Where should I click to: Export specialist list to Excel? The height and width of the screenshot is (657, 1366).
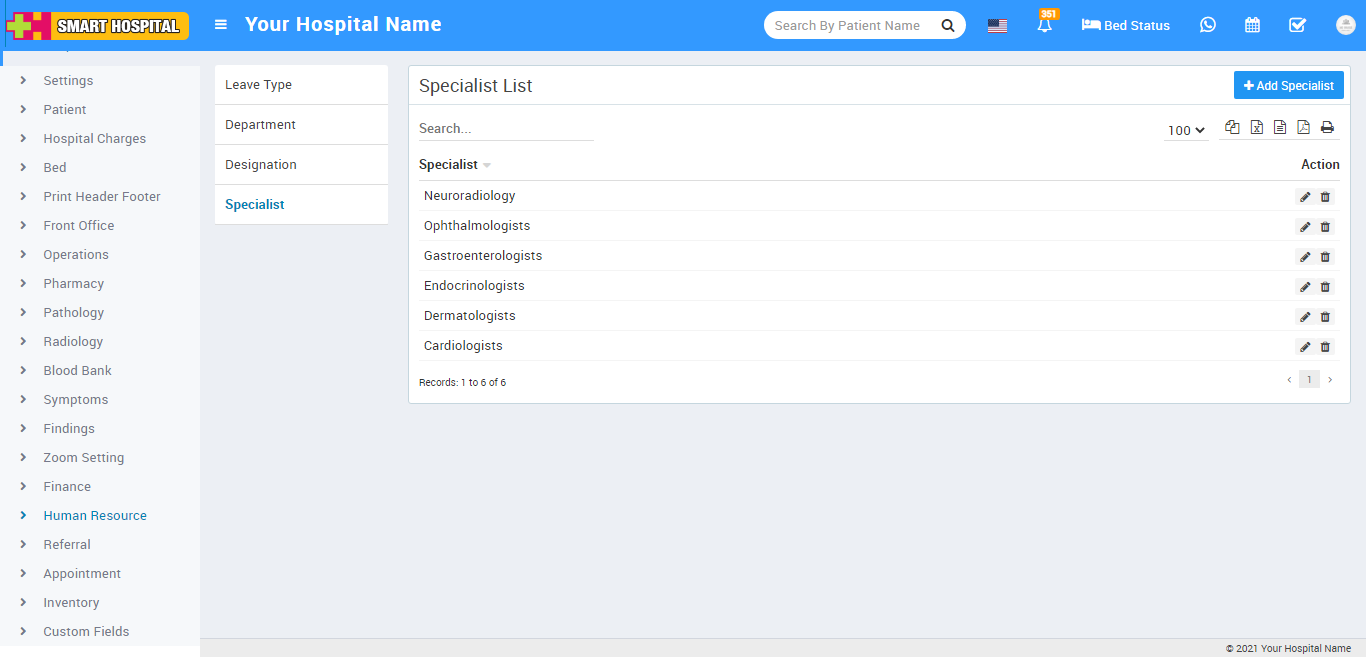(1256, 127)
